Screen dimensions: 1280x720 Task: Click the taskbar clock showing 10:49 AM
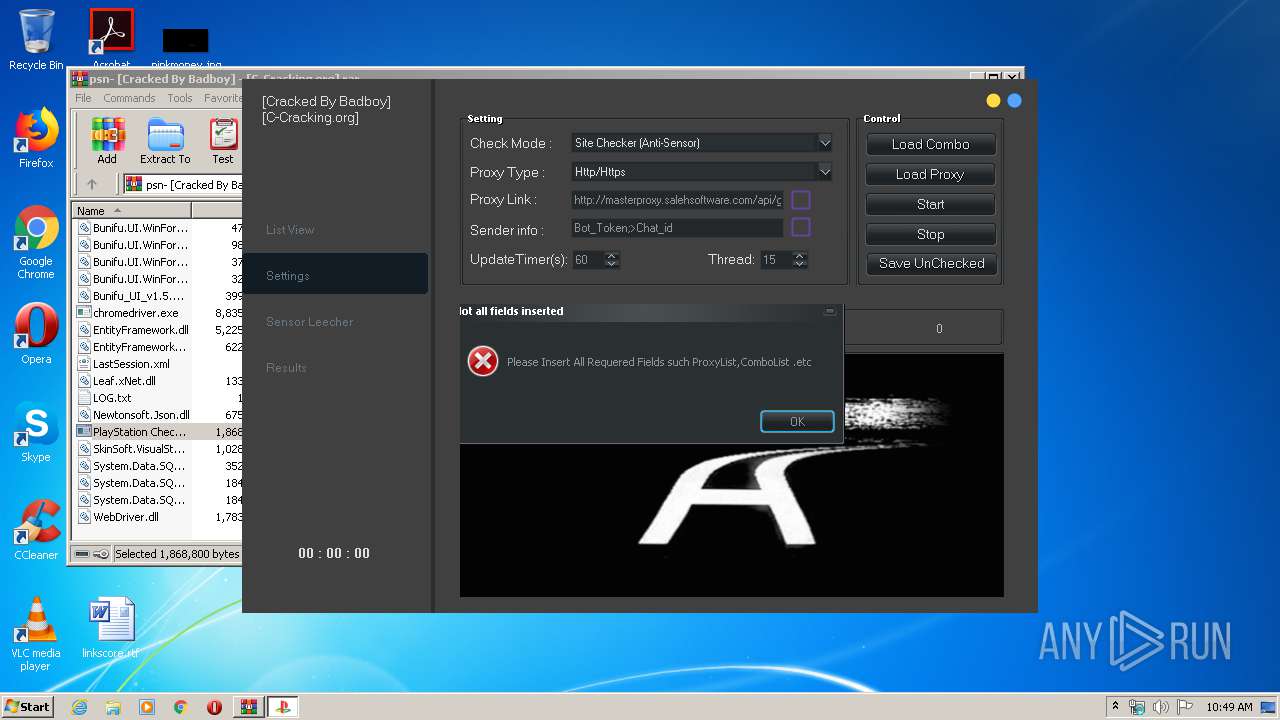pyautogui.click(x=1229, y=707)
